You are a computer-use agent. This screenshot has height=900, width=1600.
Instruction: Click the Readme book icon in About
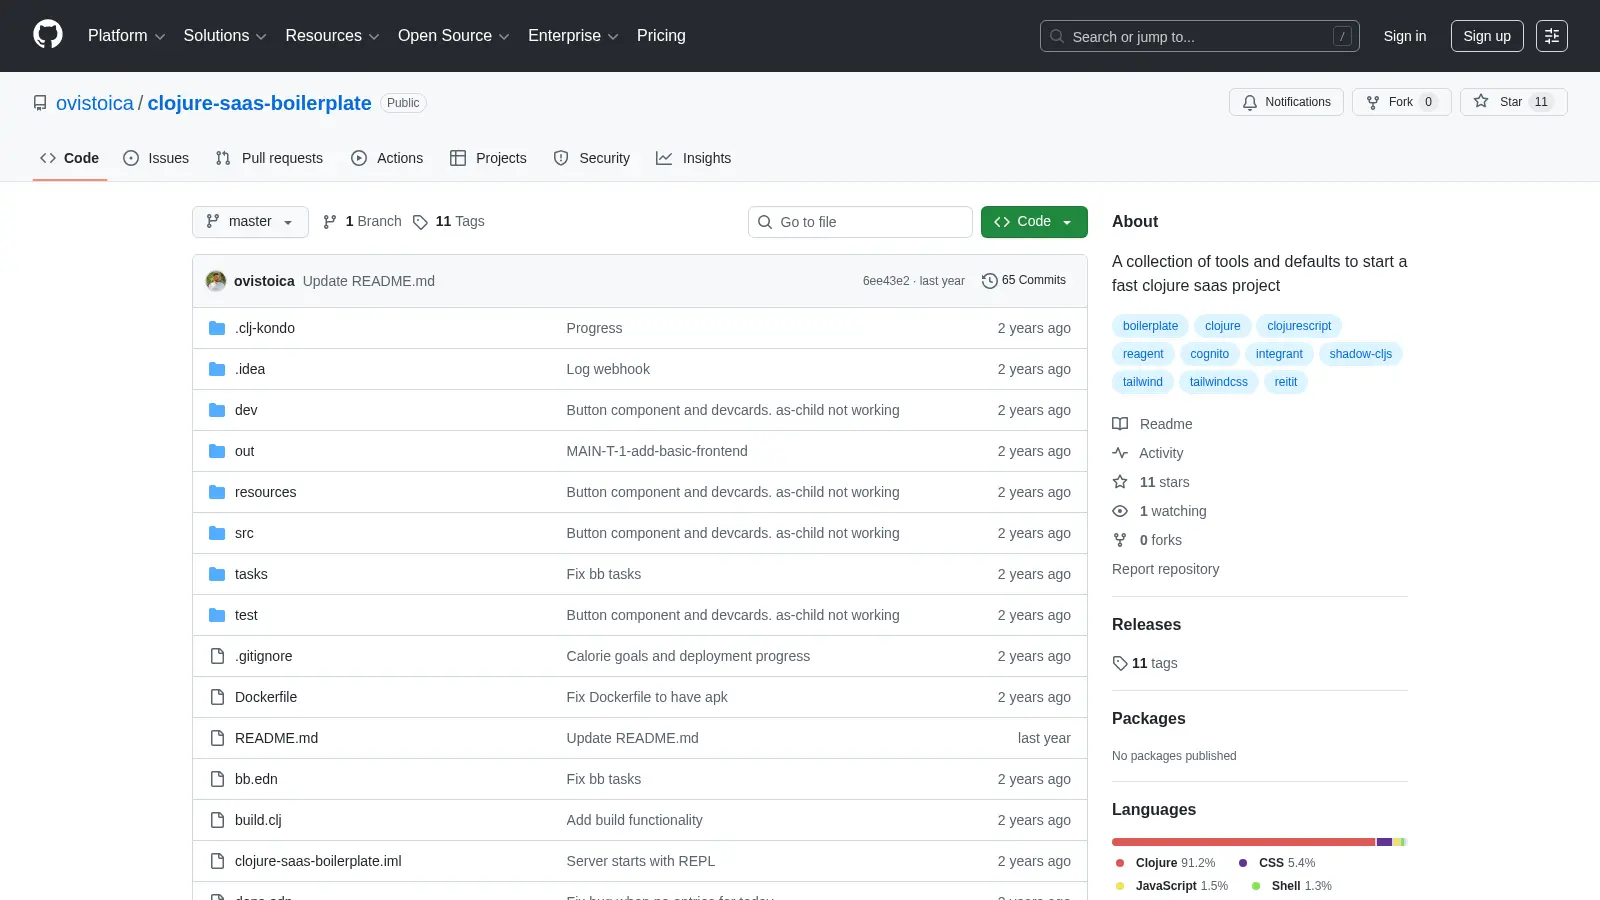point(1120,424)
